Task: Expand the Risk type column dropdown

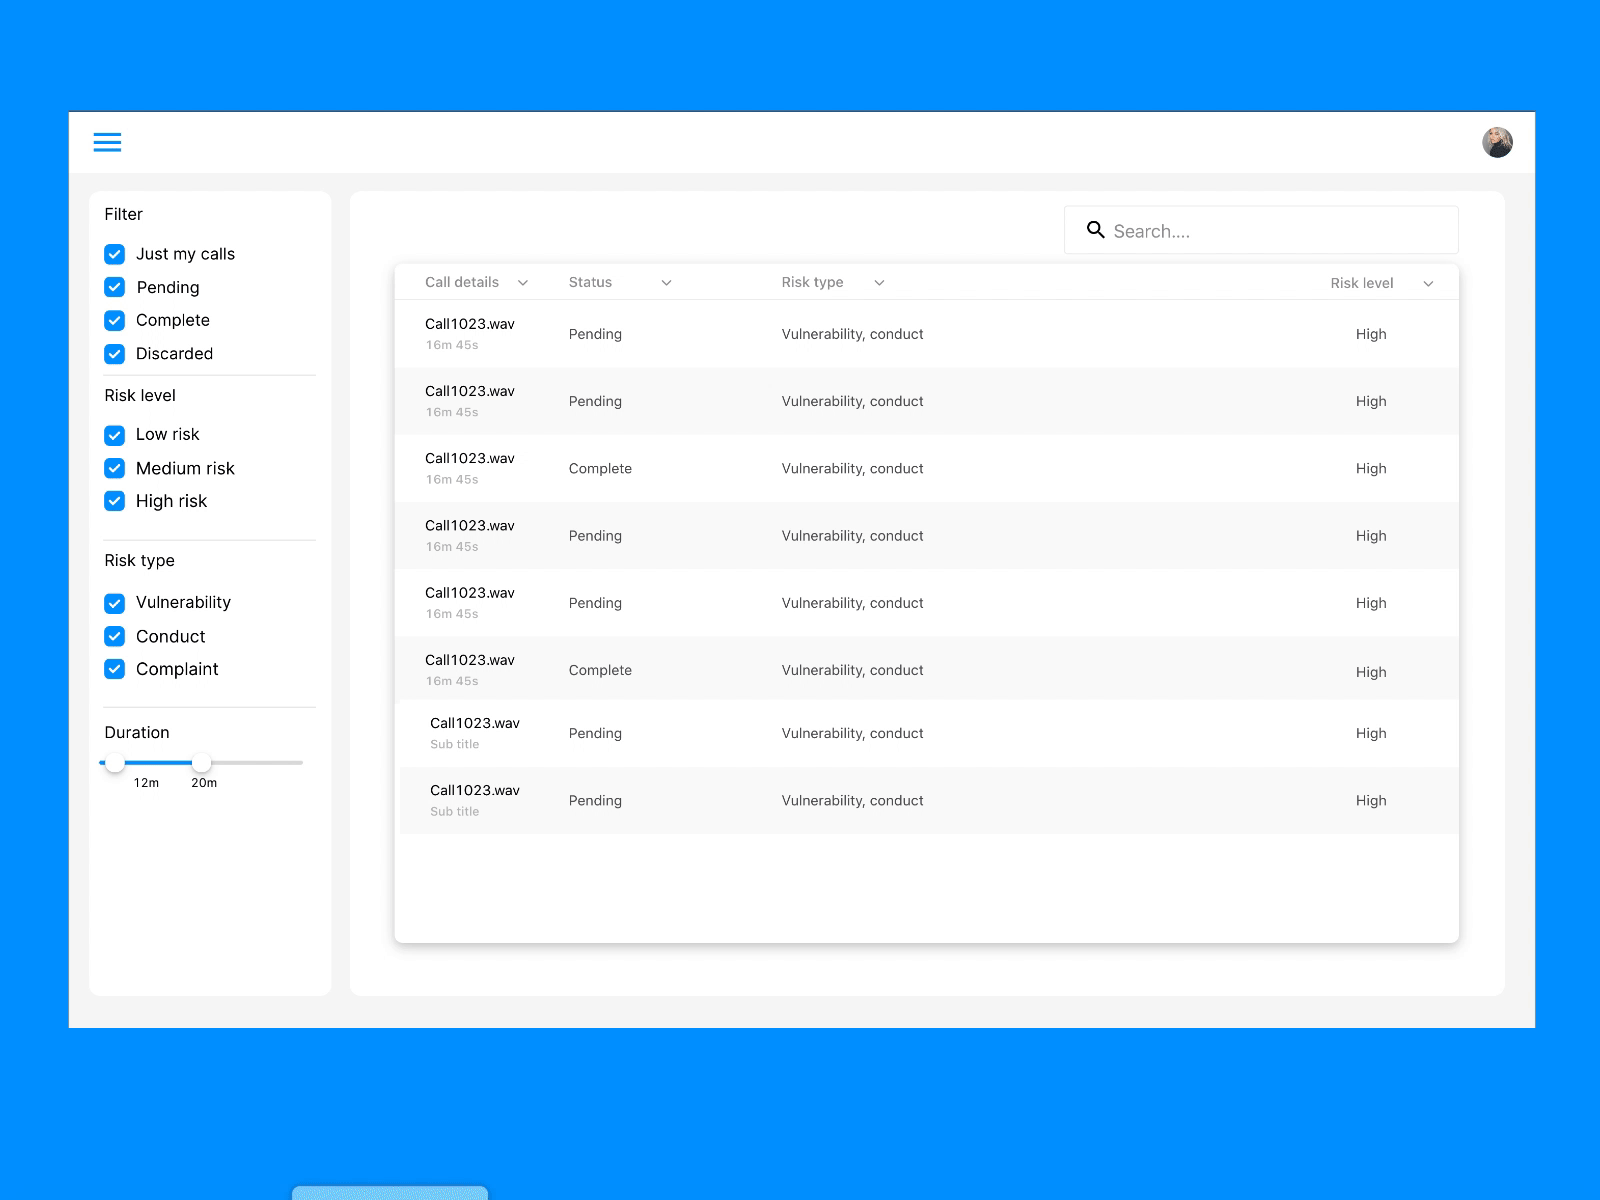Action: (x=879, y=282)
